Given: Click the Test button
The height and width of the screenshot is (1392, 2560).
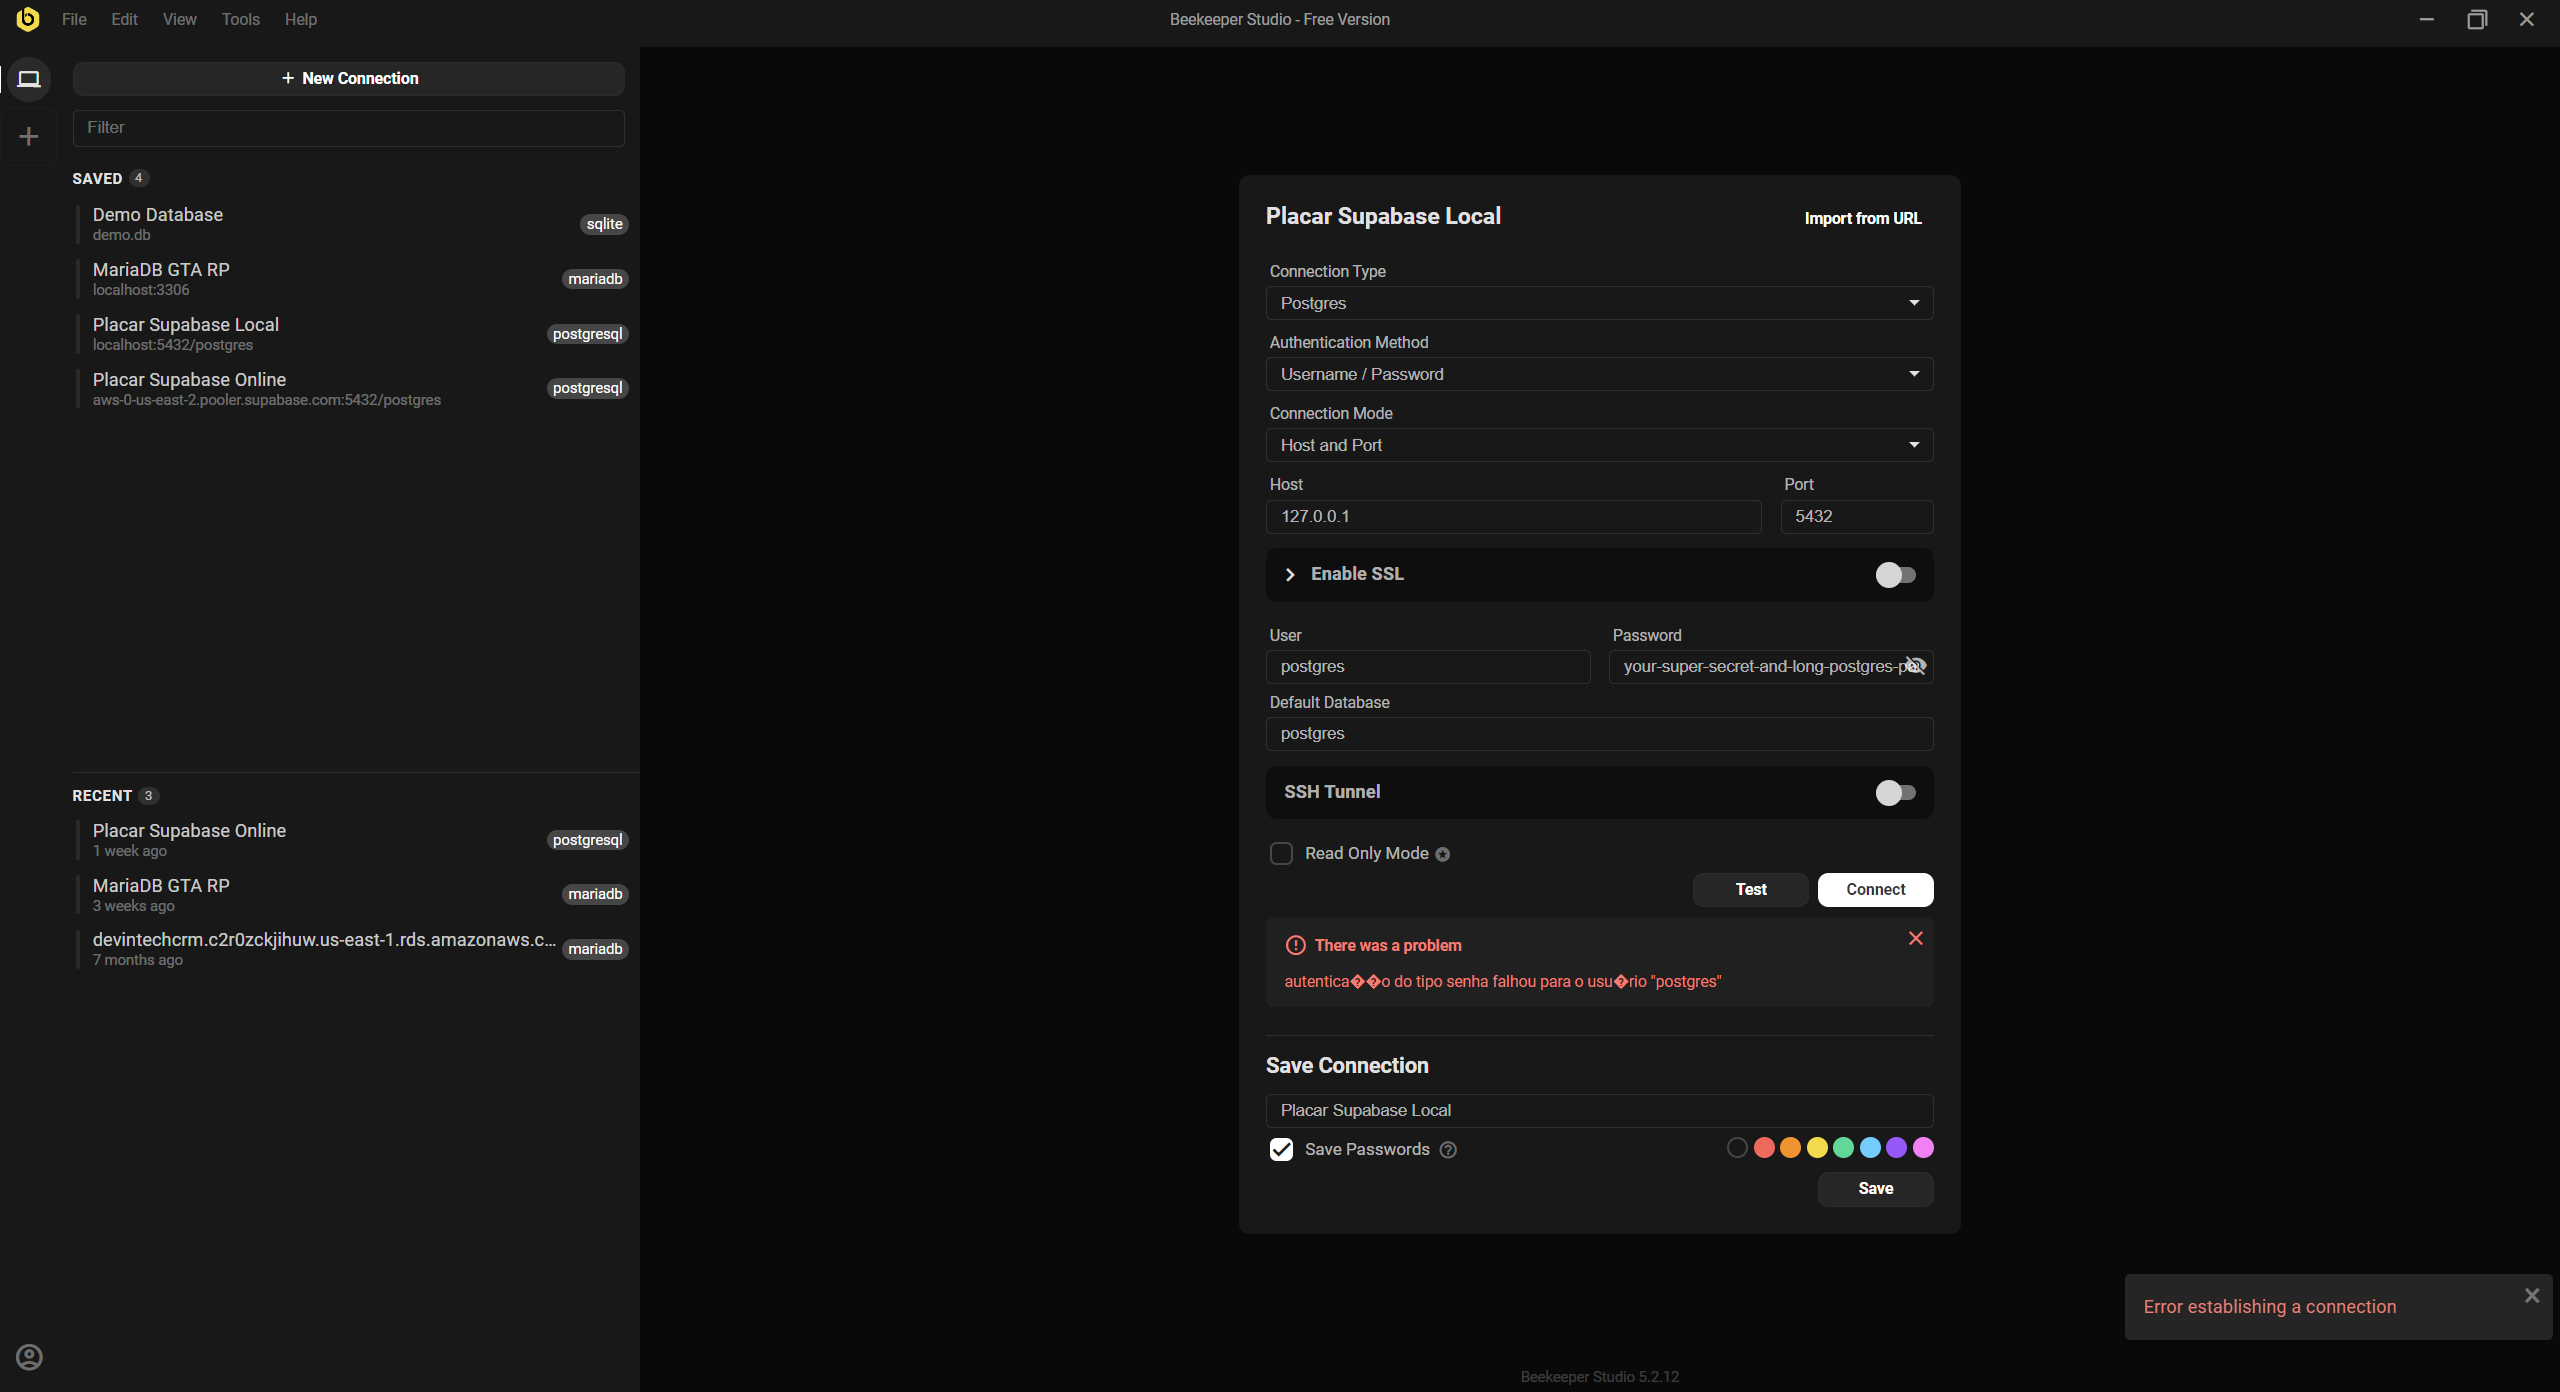Looking at the screenshot, I should point(1750,889).
